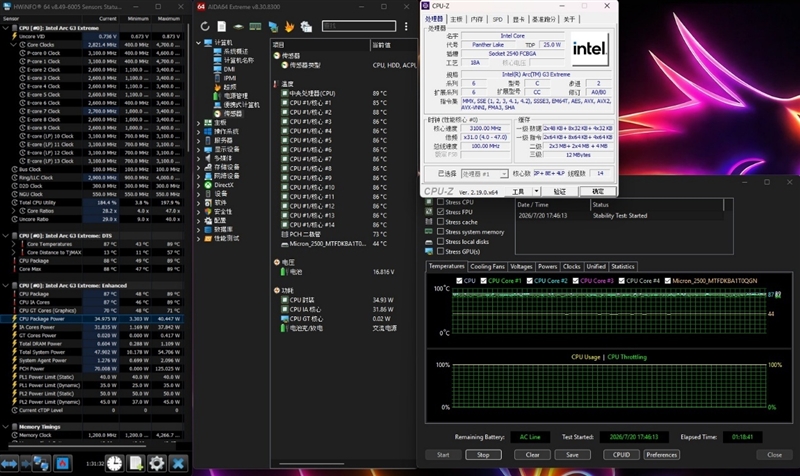Click the AIDA64 monitor diagnostics toolbar icon
800x476 pixels.
(273, 27)
